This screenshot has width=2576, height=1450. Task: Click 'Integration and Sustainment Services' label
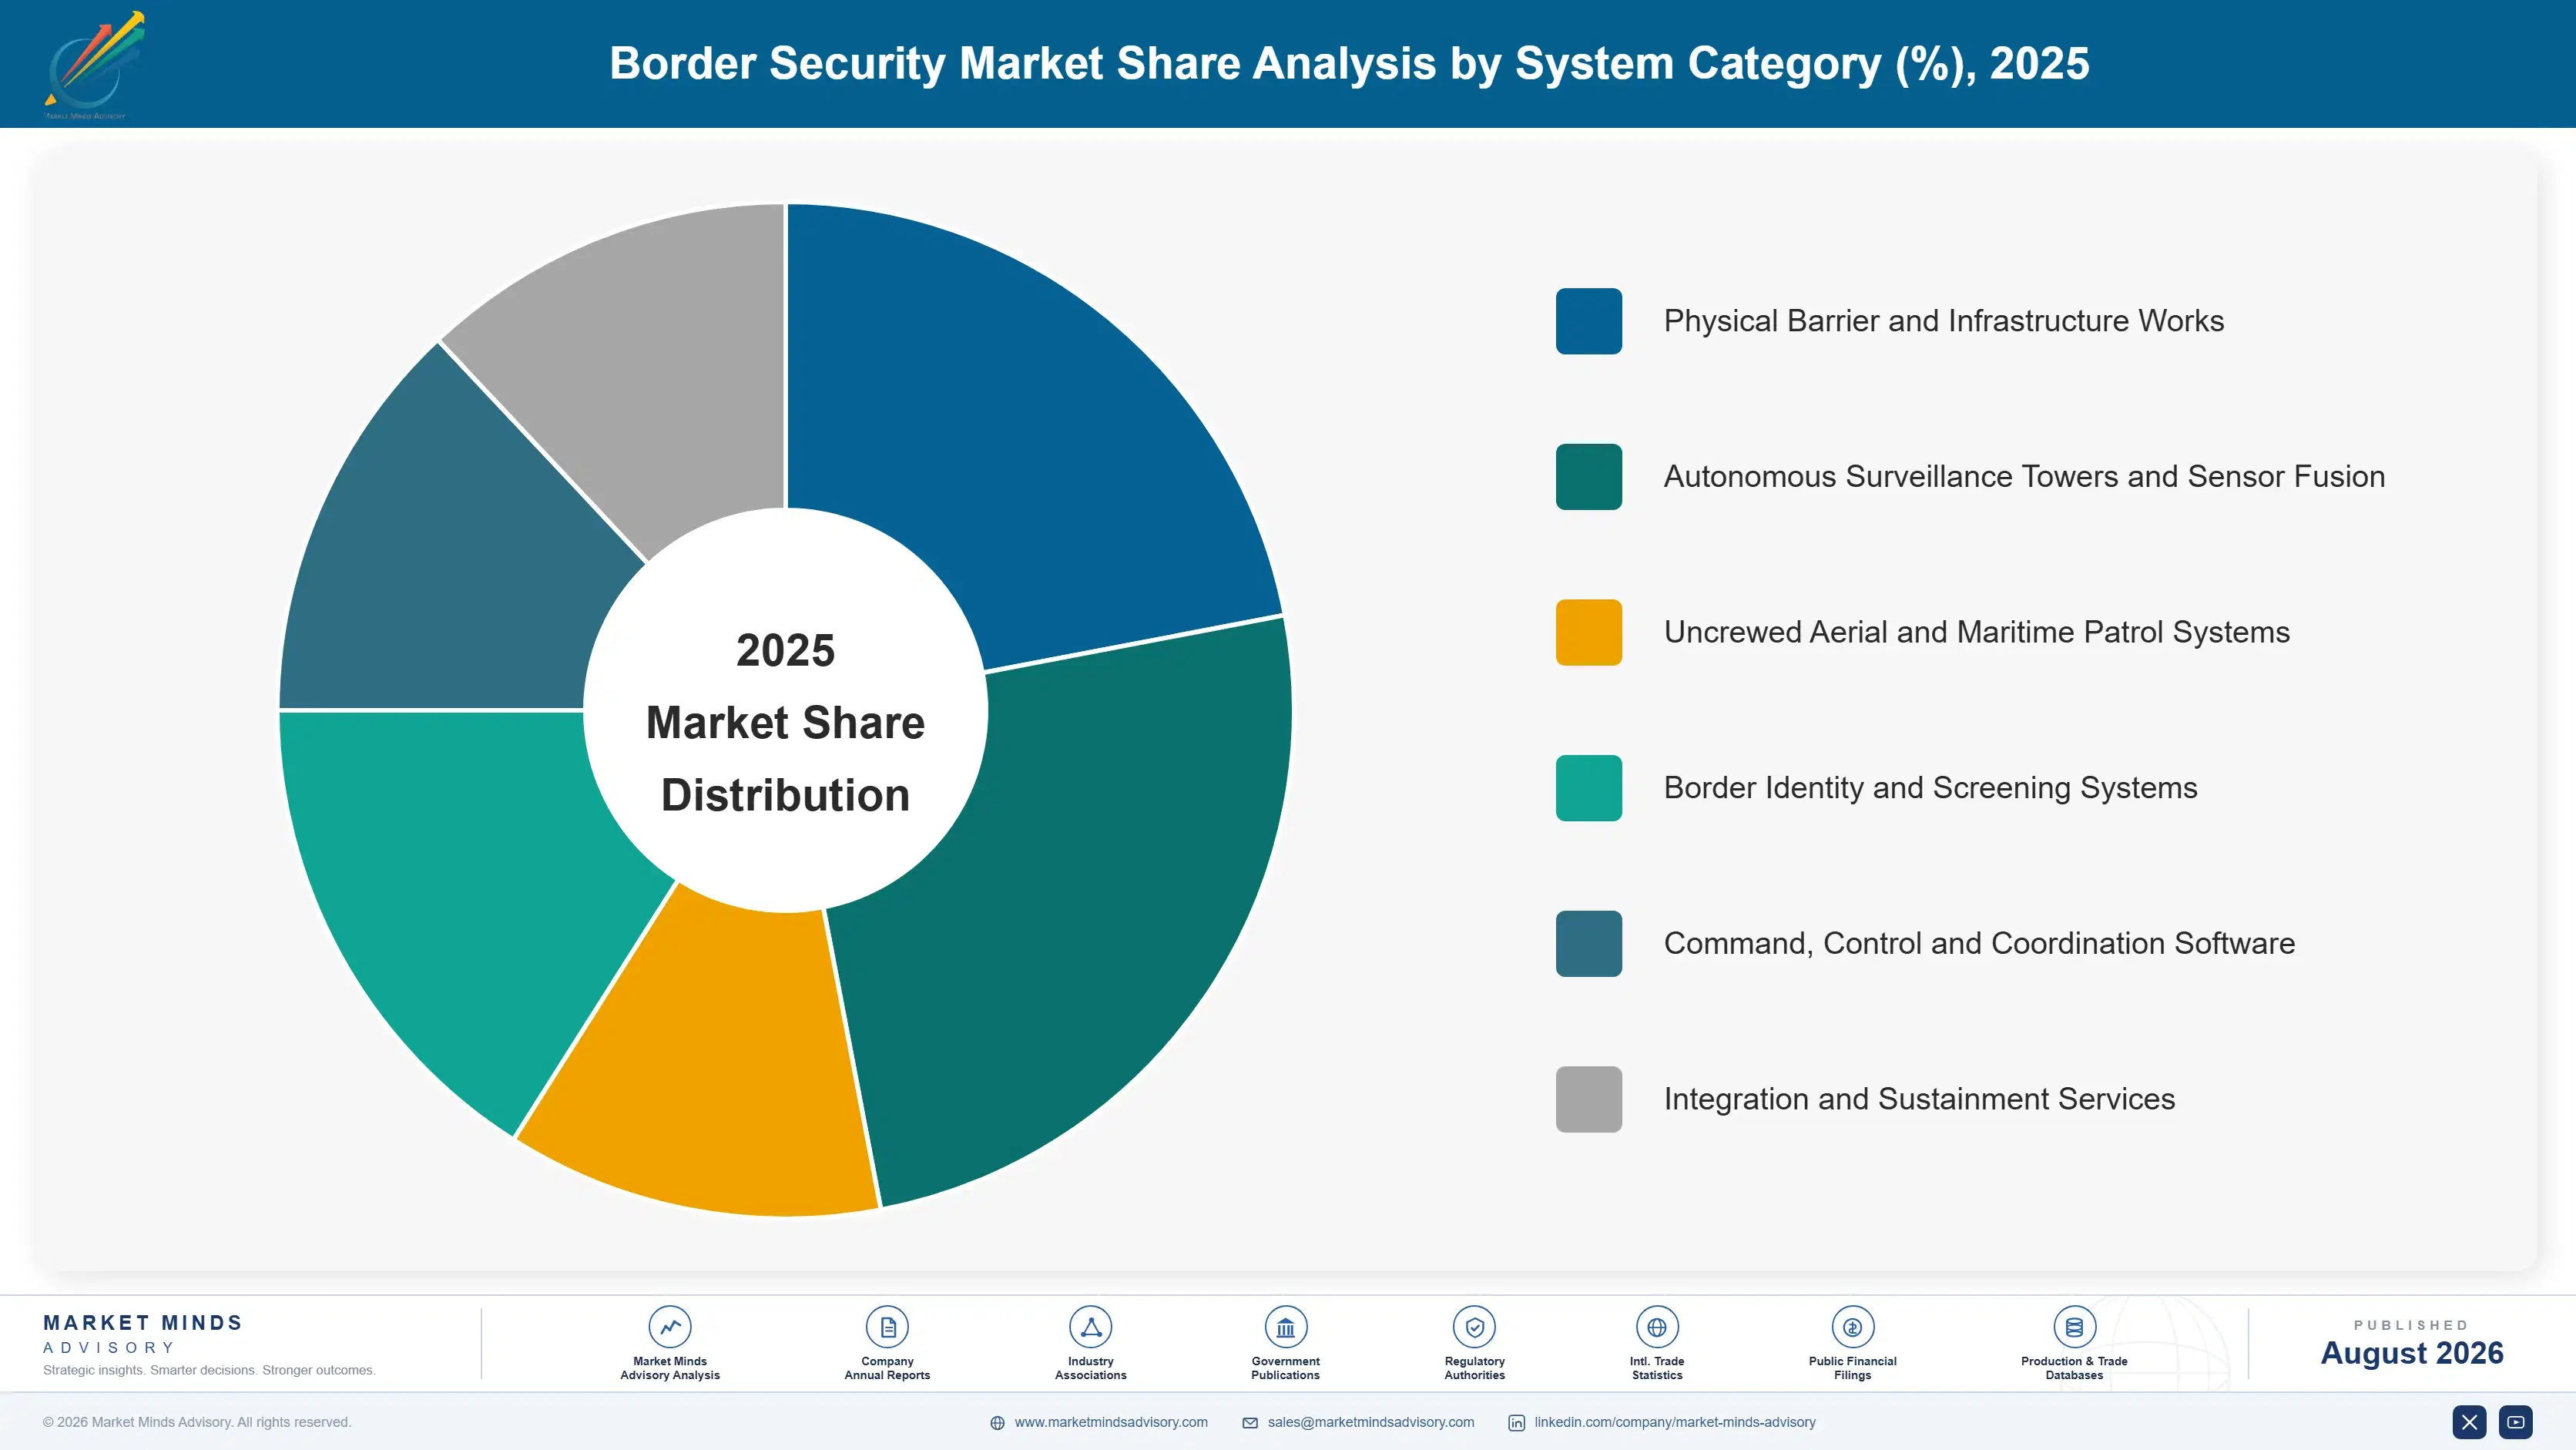tap(1919, 1099)
